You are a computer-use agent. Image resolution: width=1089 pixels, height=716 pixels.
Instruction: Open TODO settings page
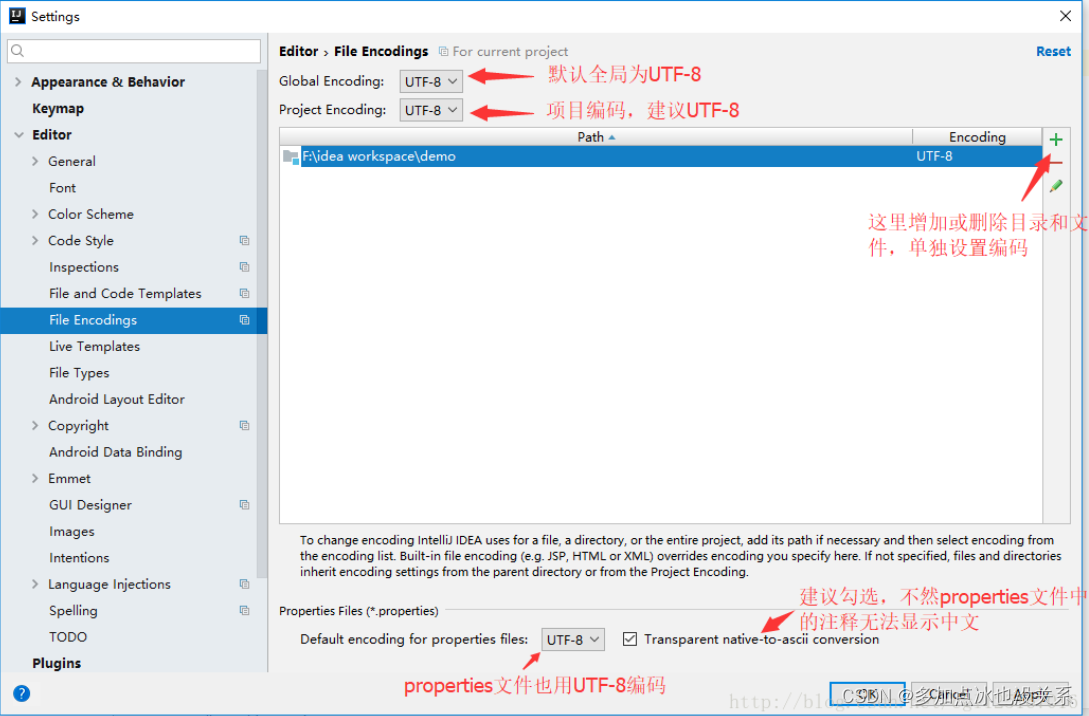68,637
